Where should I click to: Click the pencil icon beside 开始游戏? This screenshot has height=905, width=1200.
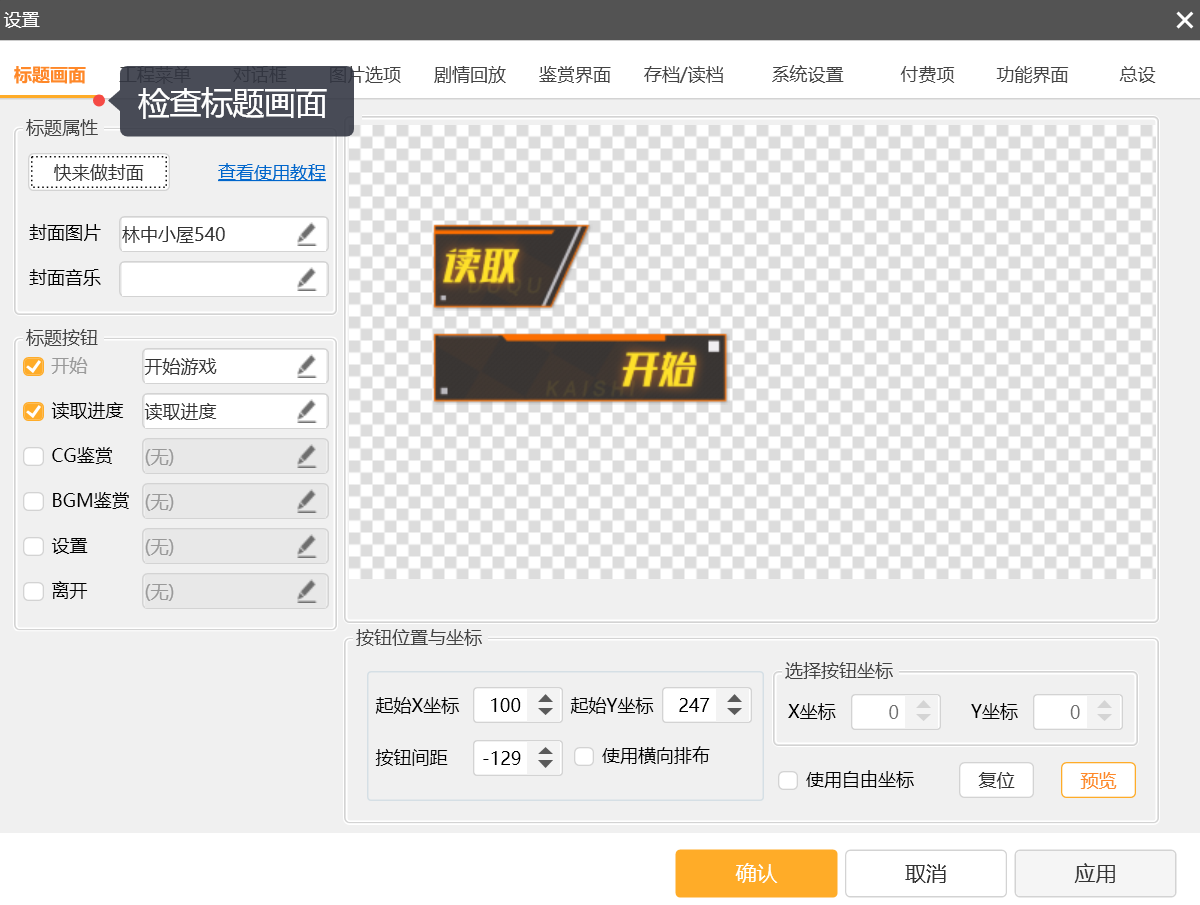pyautogui.click(x=306, y=367)
